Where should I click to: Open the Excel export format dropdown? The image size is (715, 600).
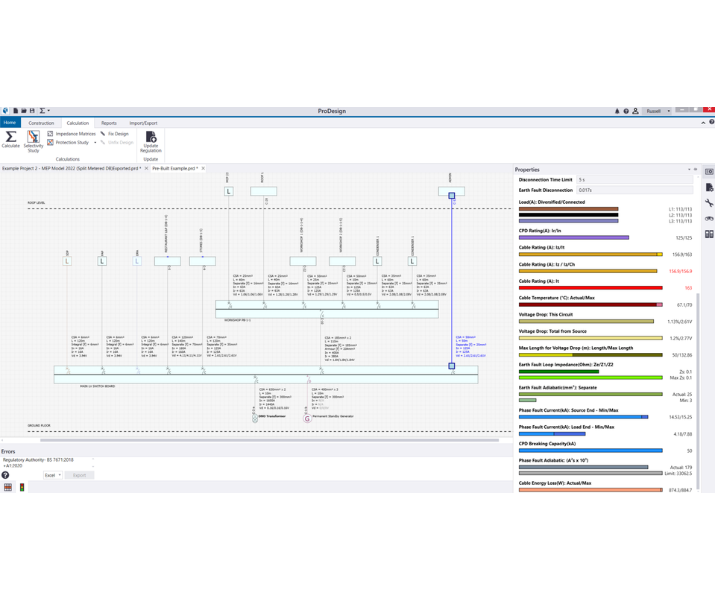(x=52, y=475)
